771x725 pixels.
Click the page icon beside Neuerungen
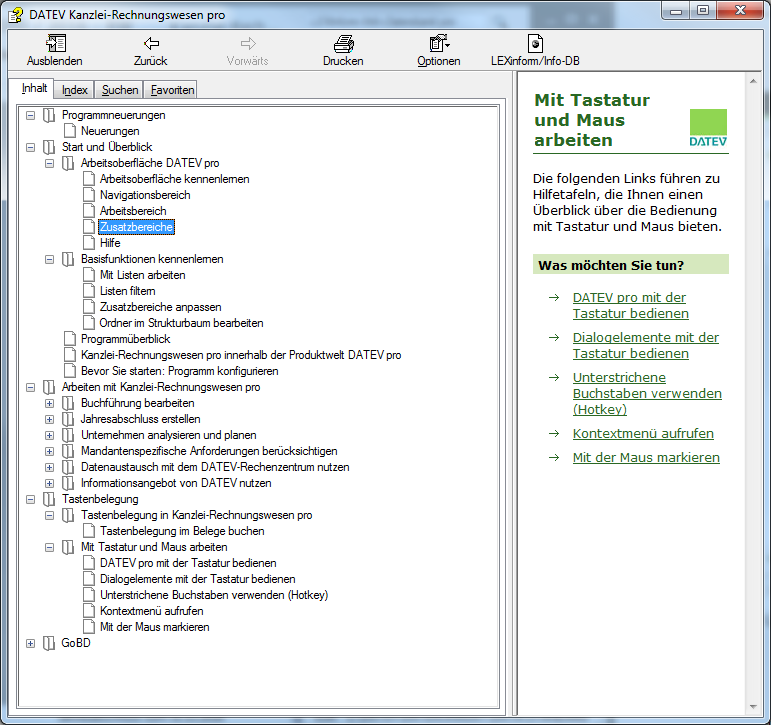[70, 131]
